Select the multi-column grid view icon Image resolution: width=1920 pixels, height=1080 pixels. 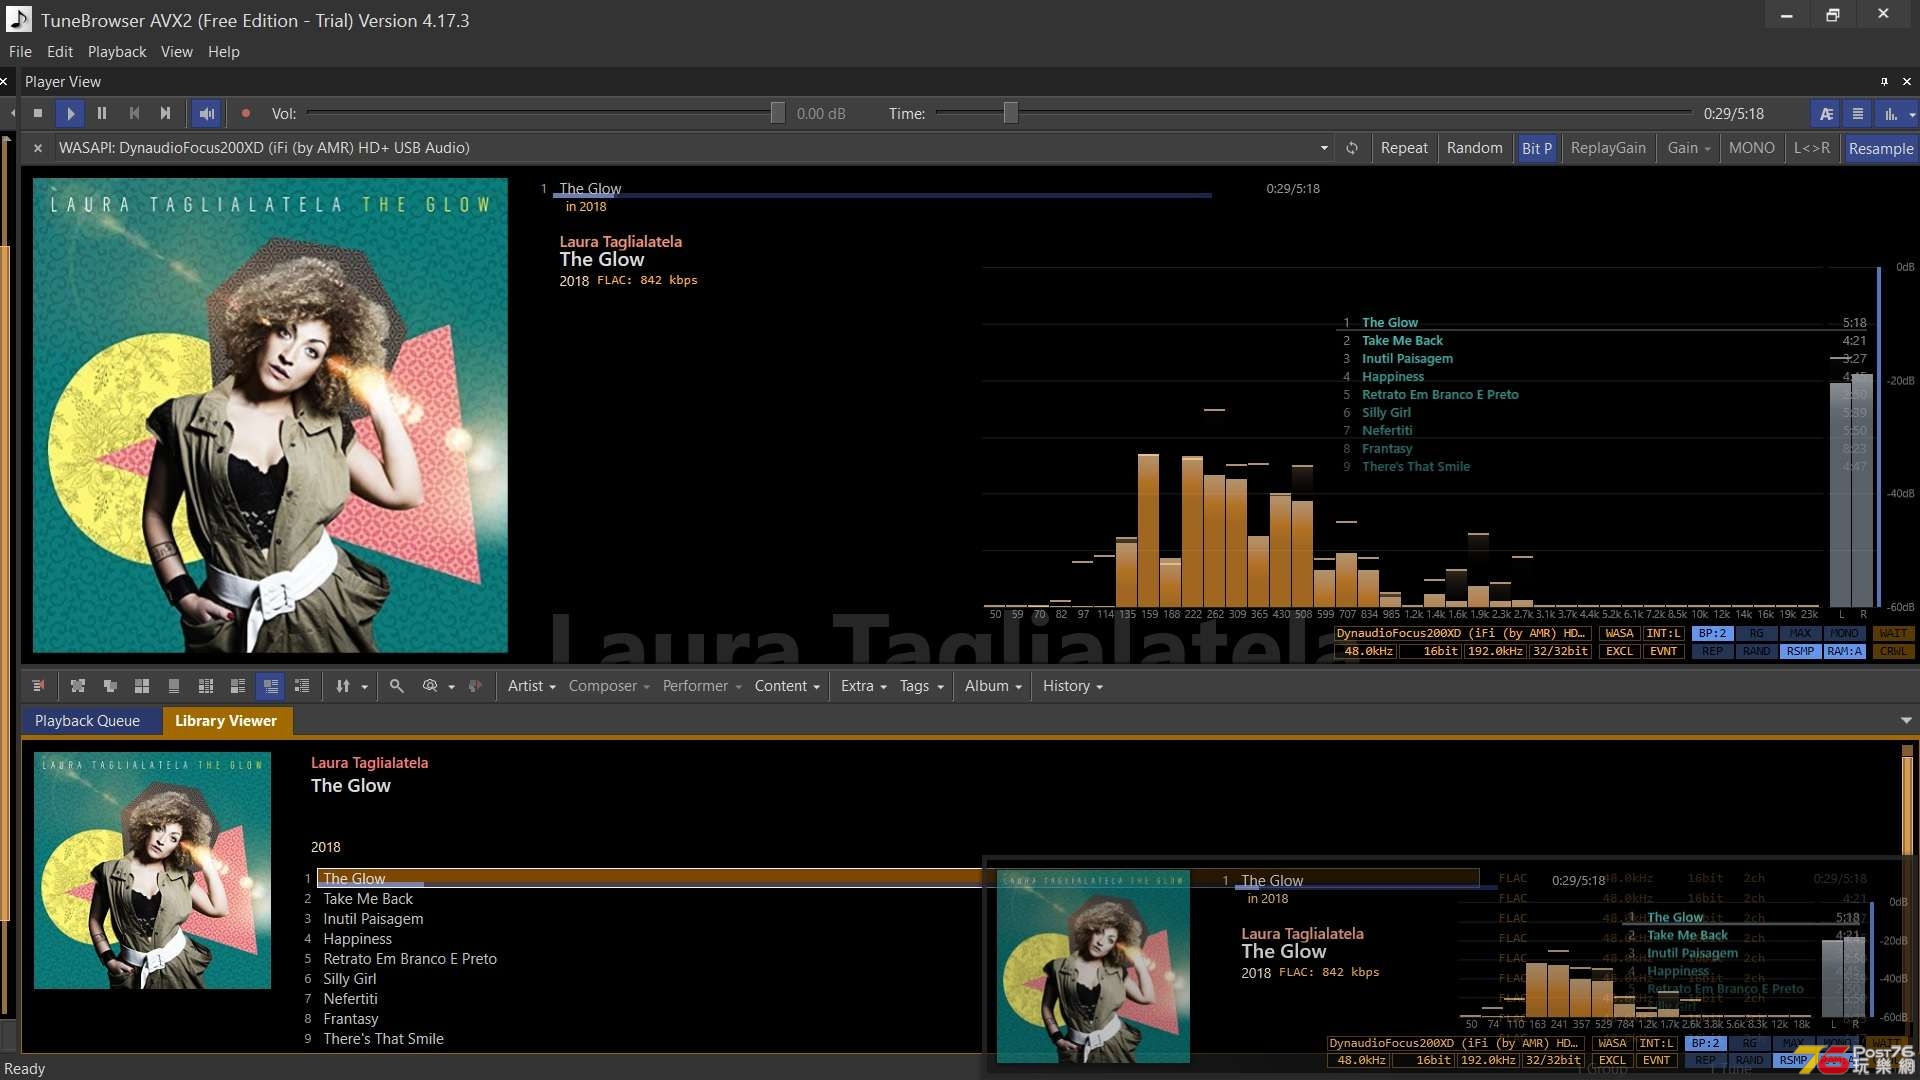click(206, 686)
